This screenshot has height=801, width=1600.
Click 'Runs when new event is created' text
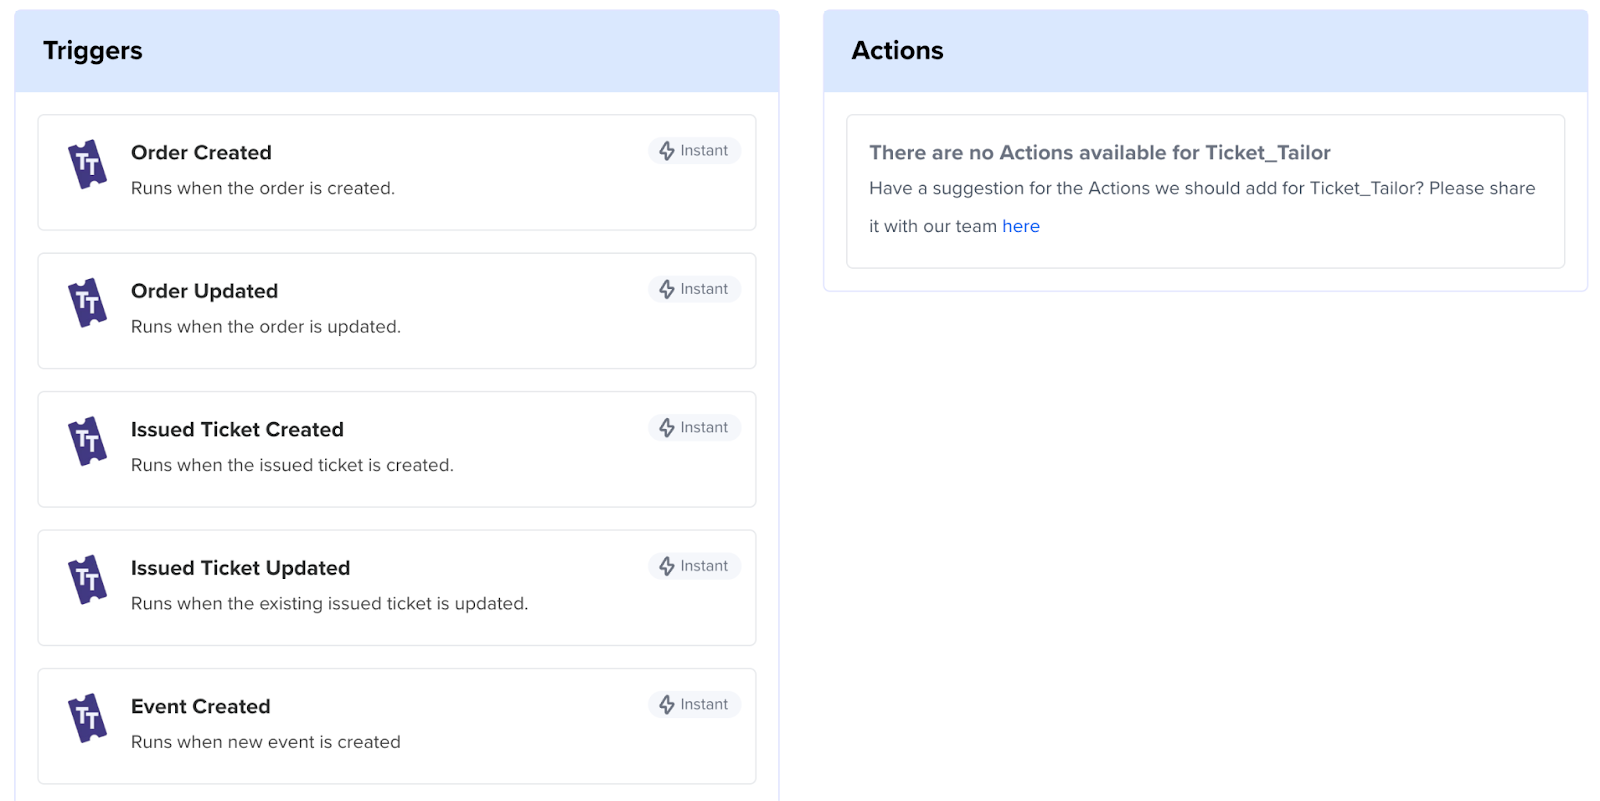pyautogui.click(x=266, y=742)
